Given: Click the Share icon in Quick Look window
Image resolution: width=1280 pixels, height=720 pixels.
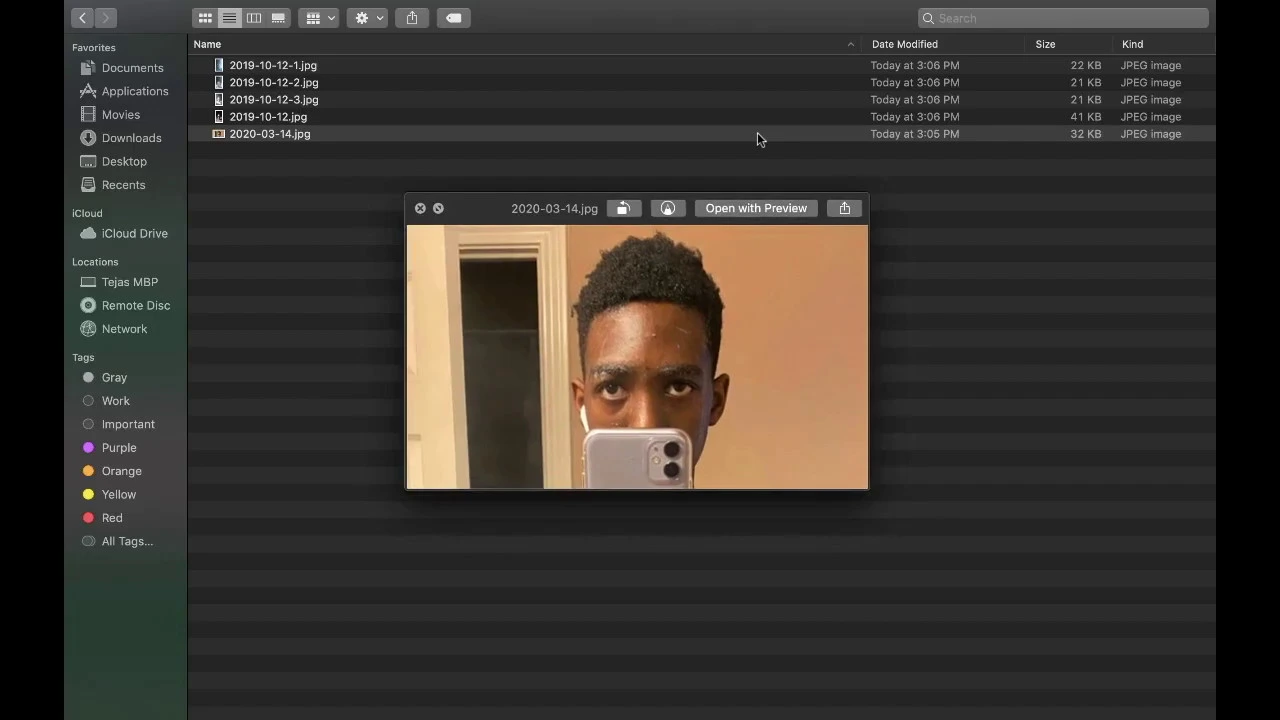Looking at the screenshot, I should coord(845,208).
